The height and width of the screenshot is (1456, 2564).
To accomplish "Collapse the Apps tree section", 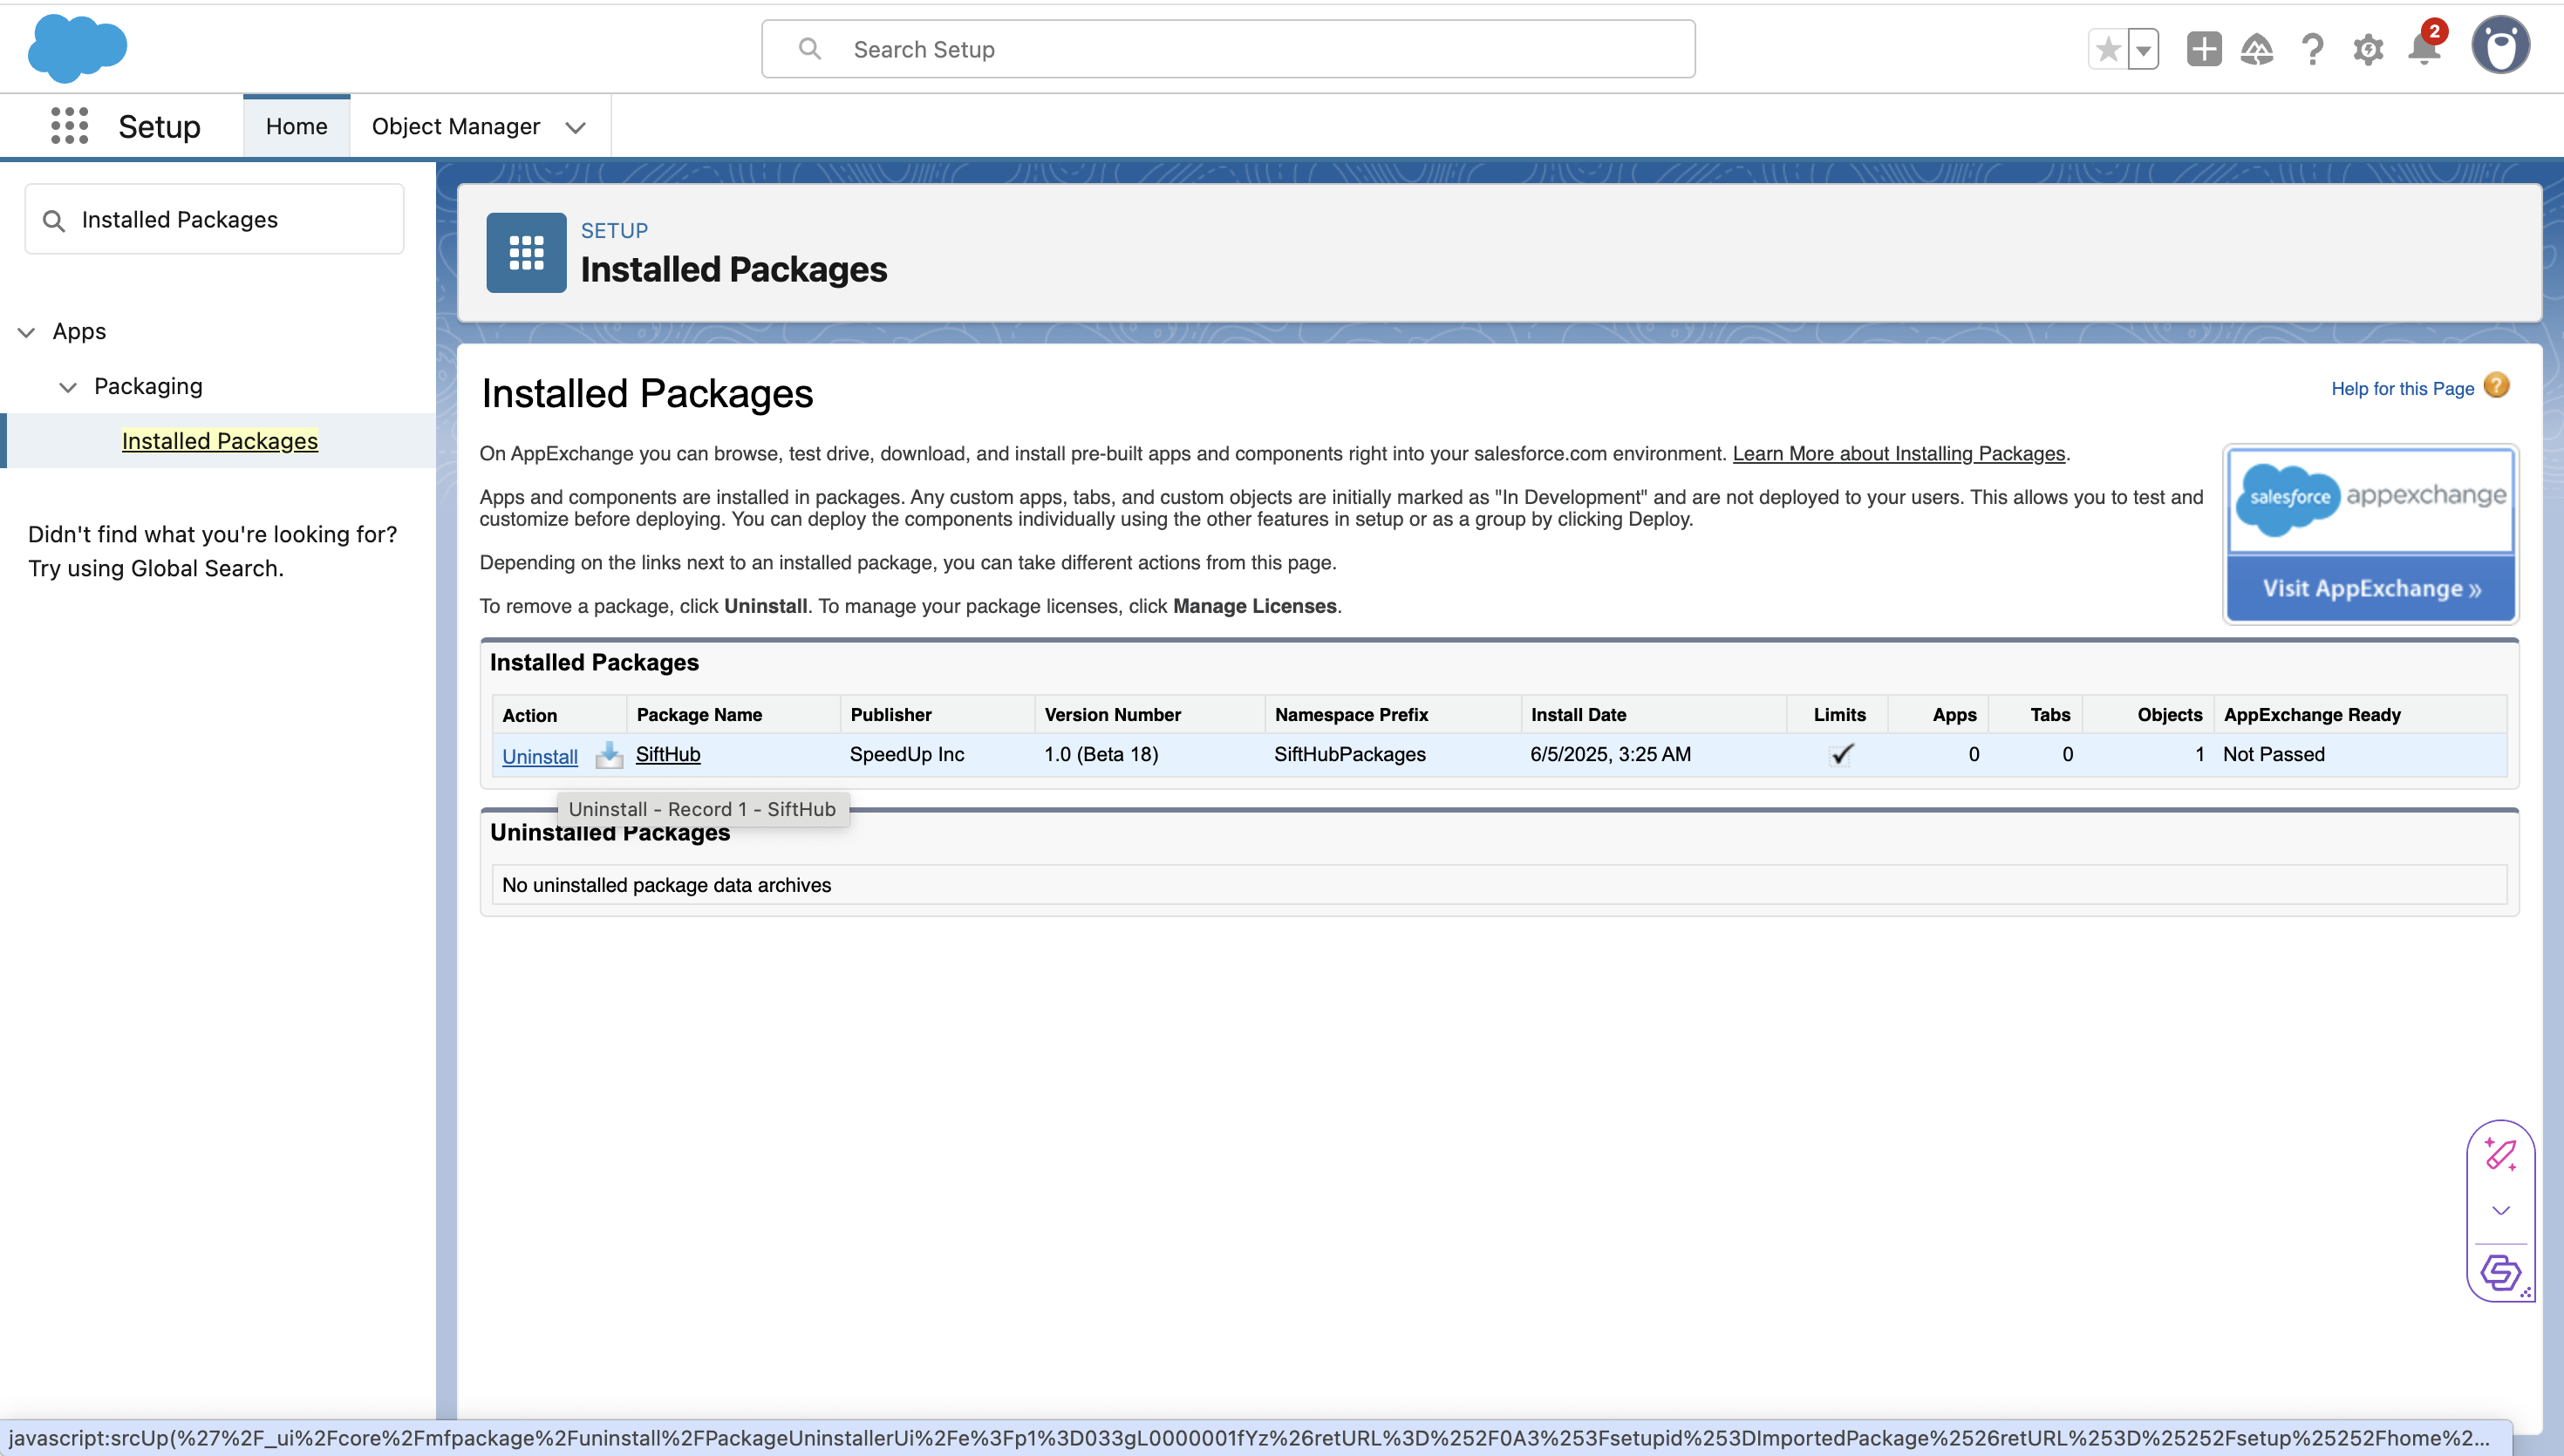I will (27, 332).
